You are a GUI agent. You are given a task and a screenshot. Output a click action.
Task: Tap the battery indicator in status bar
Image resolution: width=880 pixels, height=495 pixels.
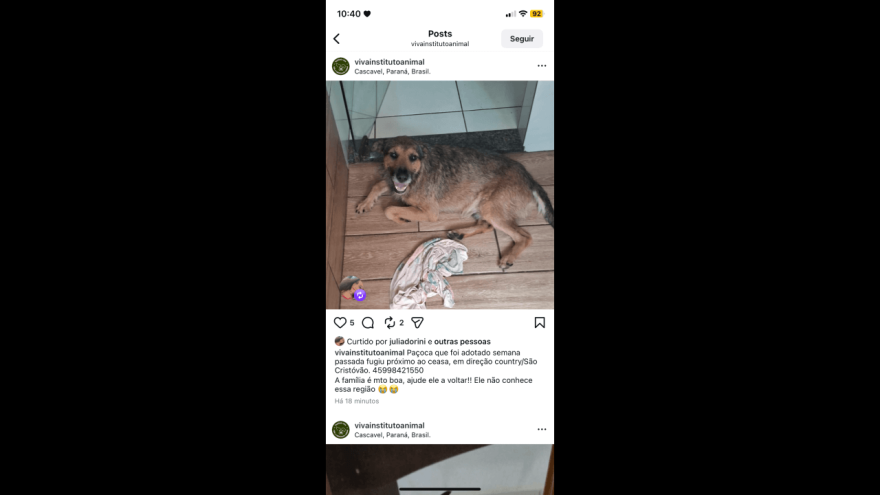[x=537, y=13]
